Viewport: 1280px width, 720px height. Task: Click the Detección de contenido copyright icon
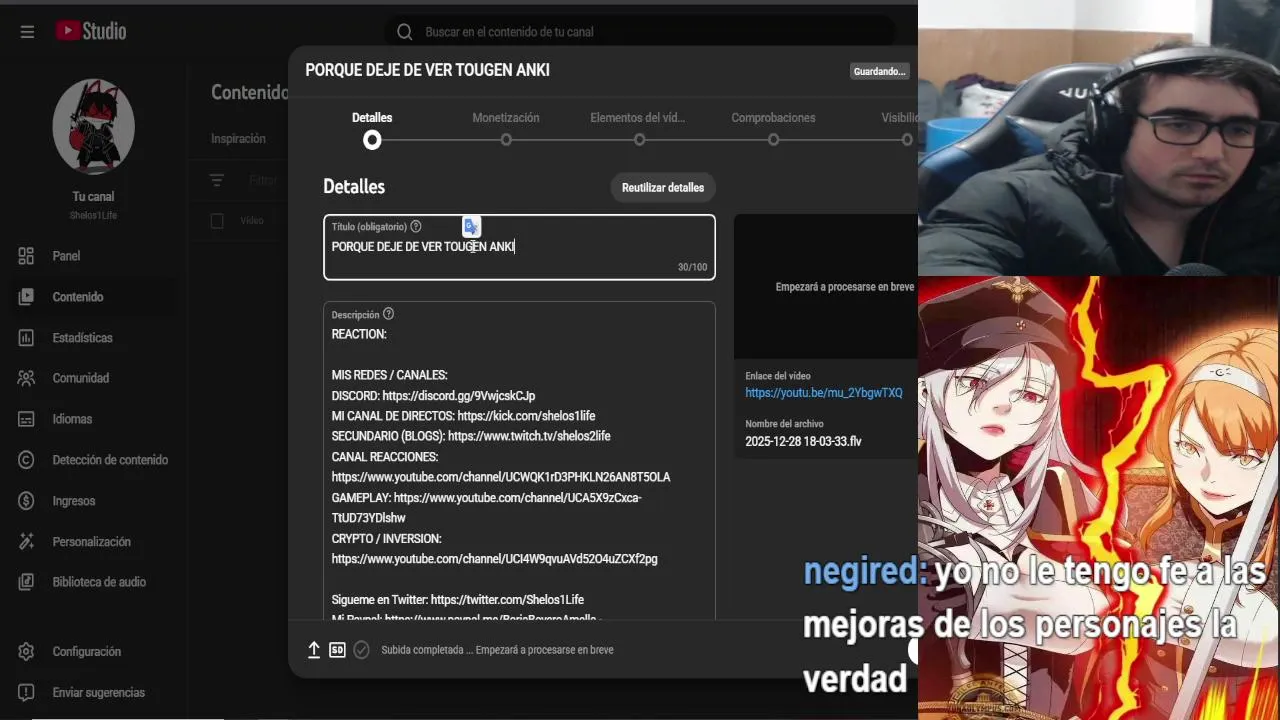click(26, 460)
